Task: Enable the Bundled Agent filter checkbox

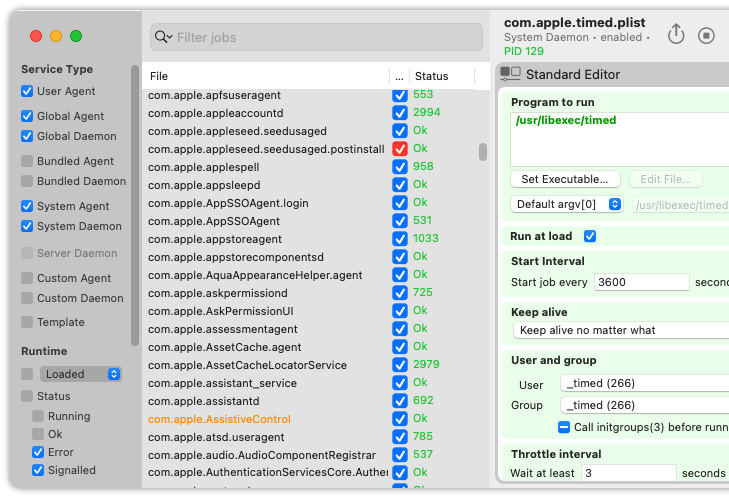Action: coord(27,161)
